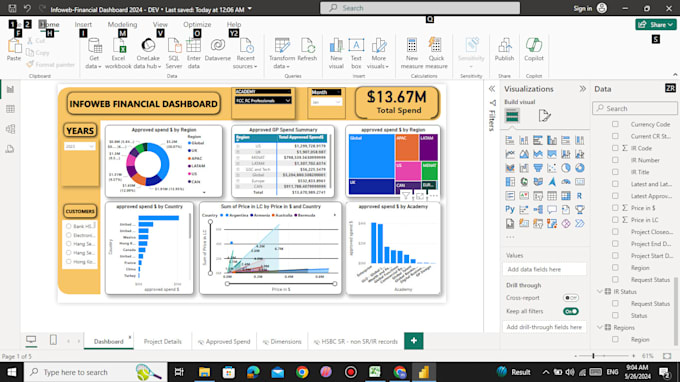This screenshot has width=680, height=382.
Task: Select the KPI visualization
Action: (524, 196)
